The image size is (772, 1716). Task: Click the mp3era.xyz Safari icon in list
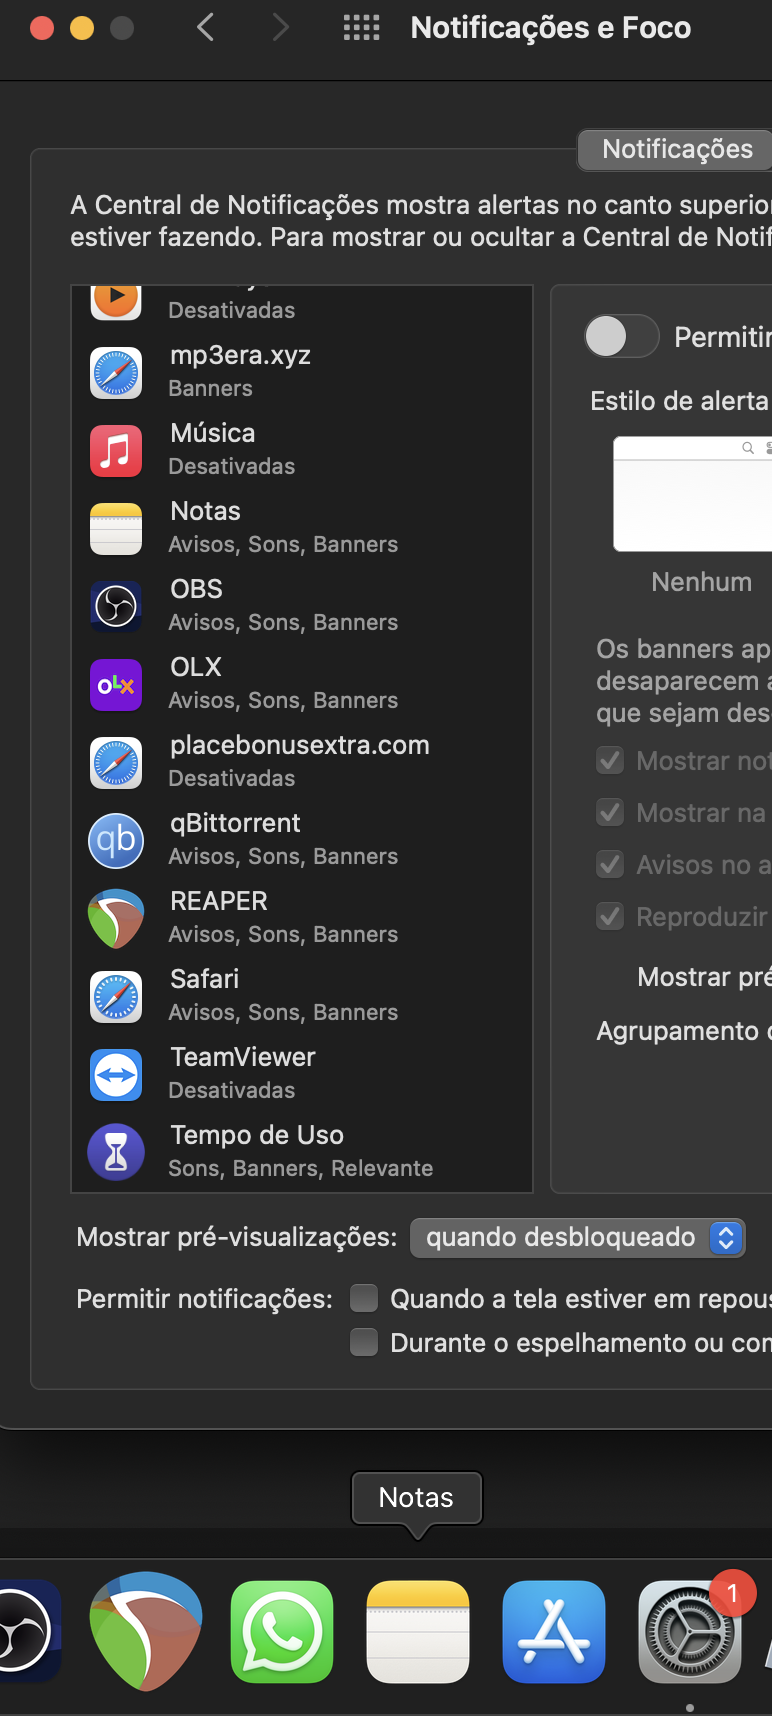point(116,373)
